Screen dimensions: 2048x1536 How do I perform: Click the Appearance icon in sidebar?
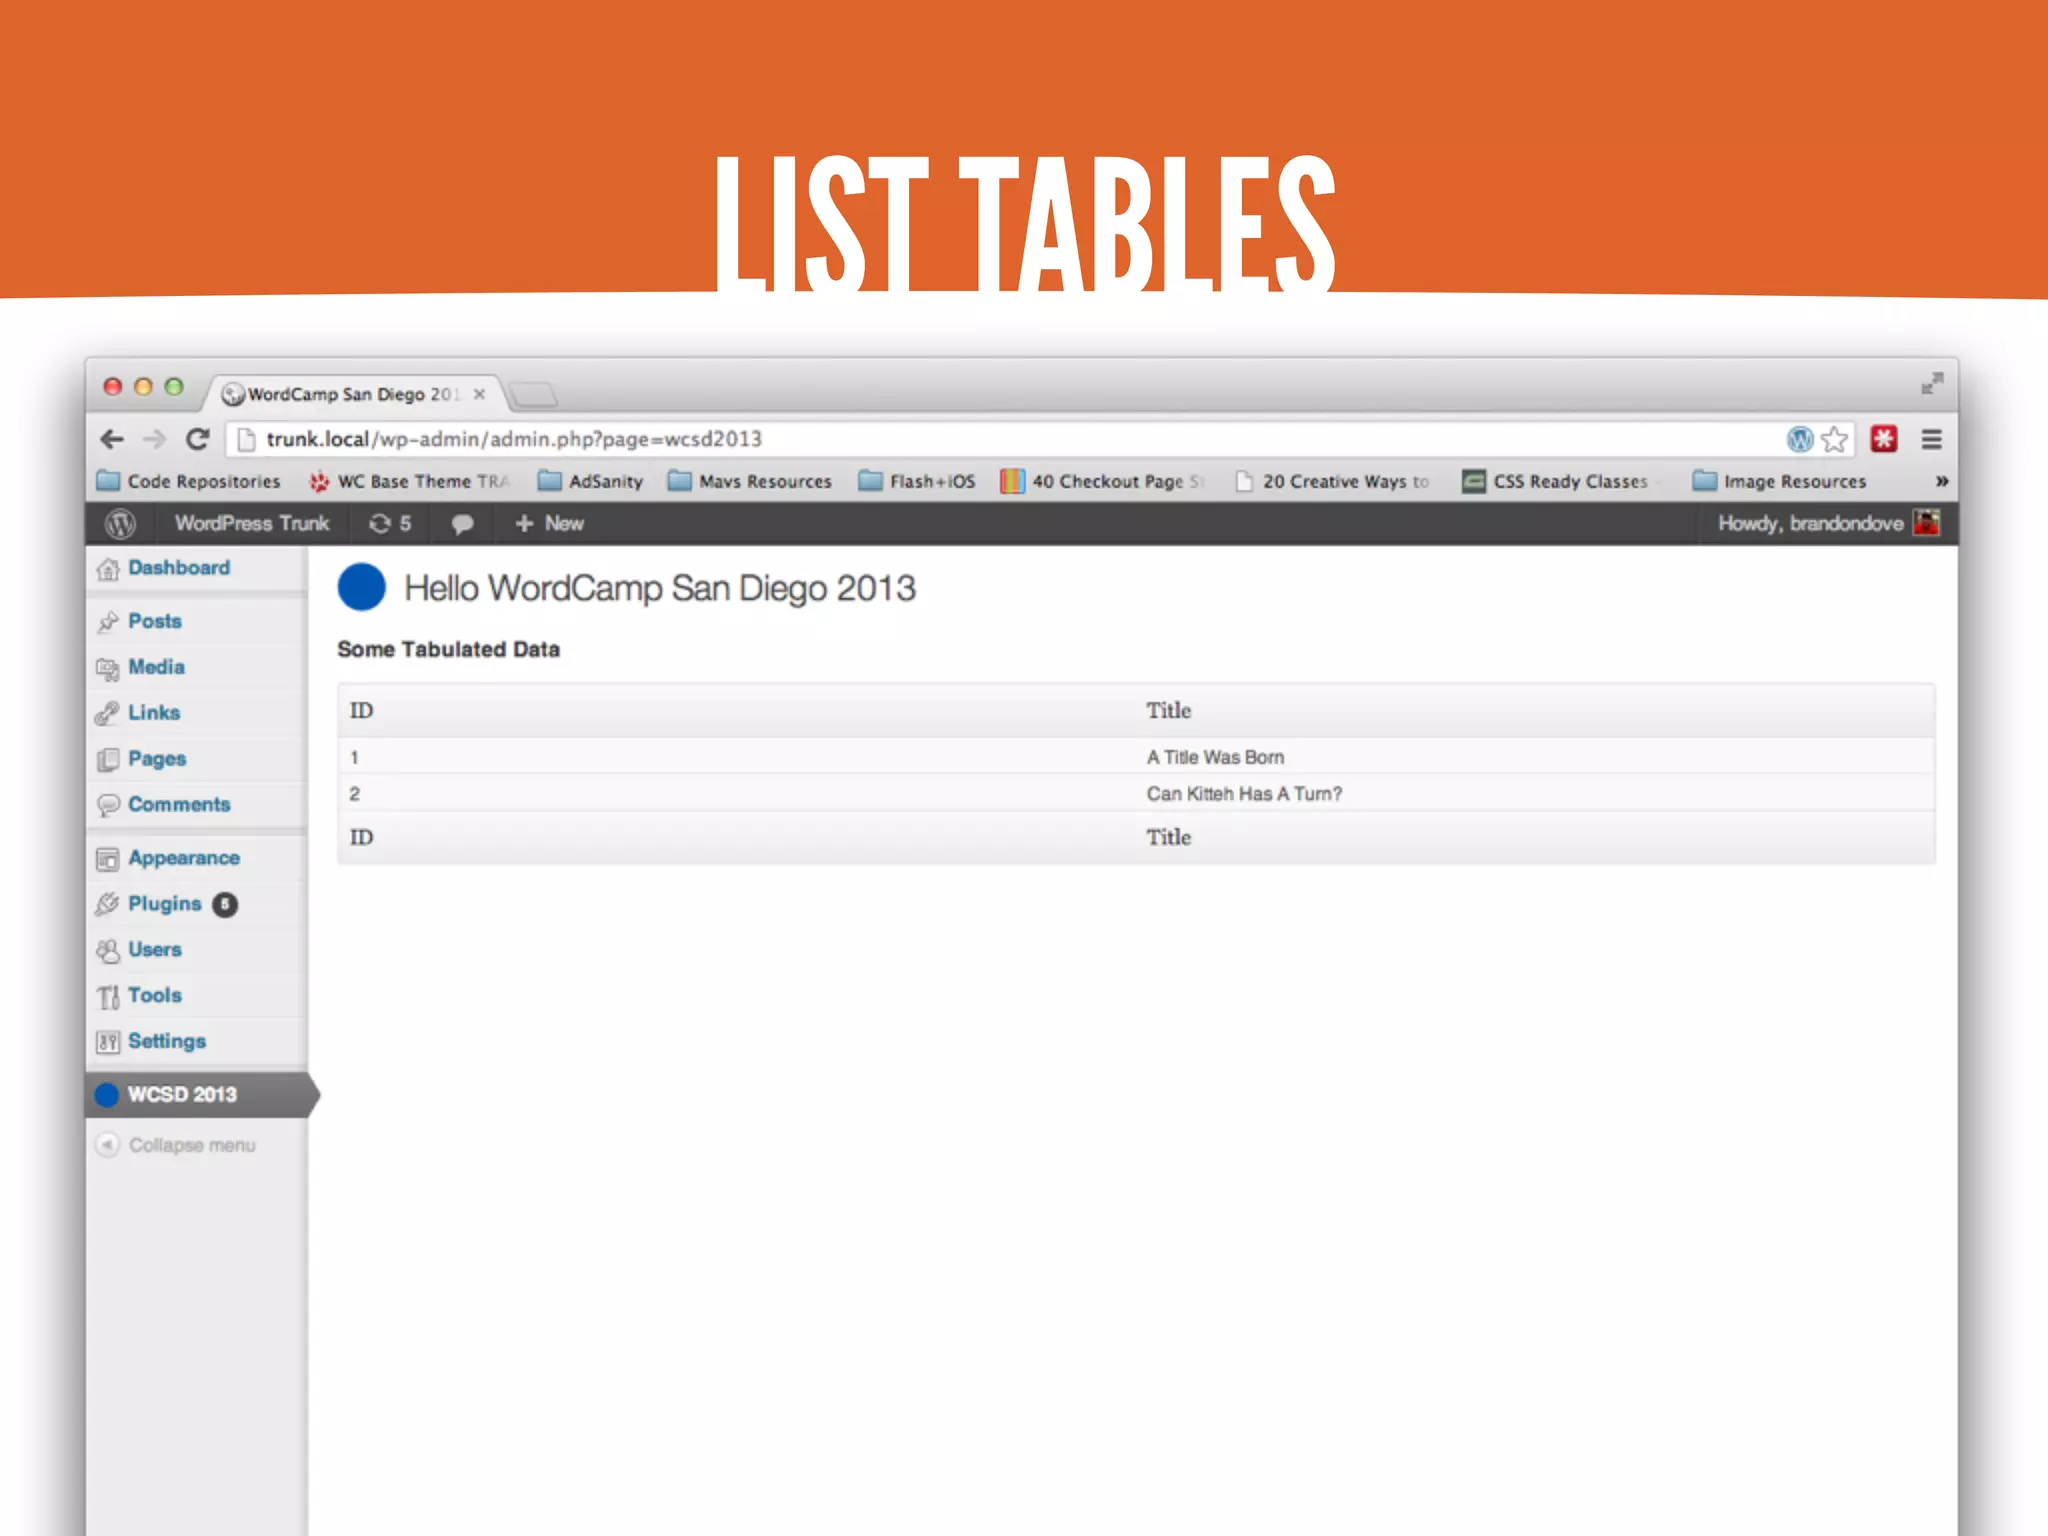108,859
